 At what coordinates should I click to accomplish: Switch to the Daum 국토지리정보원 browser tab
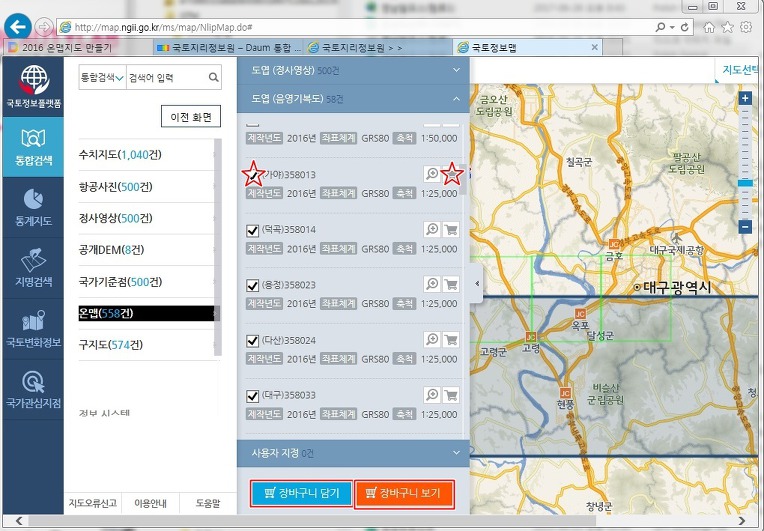coord(228,47)
